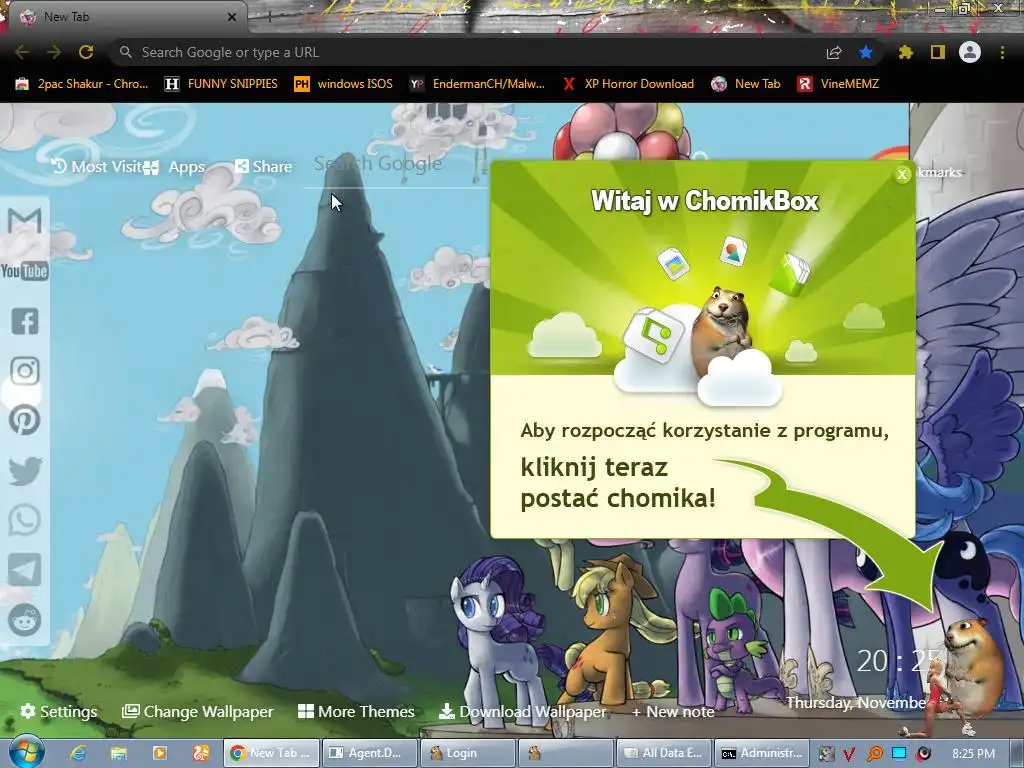The image size is (1024, 768).
Task: Open WhatsApp shortcut in sidebar
Action: click(x=25, y=520)
